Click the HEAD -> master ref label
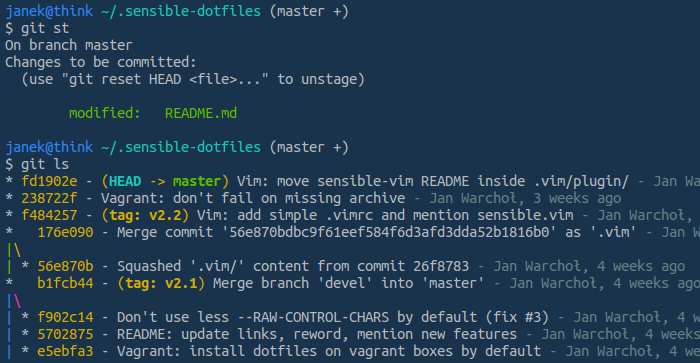The height and width of the screenshot is (363, 700). [165, 181]
